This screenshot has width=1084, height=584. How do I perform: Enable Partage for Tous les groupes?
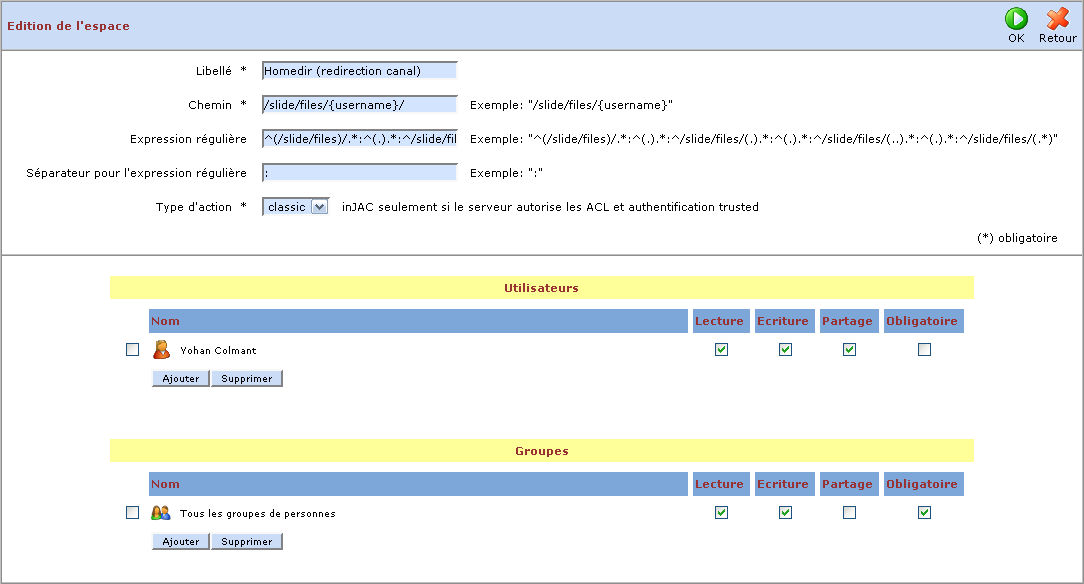click(x=849, y=513)
